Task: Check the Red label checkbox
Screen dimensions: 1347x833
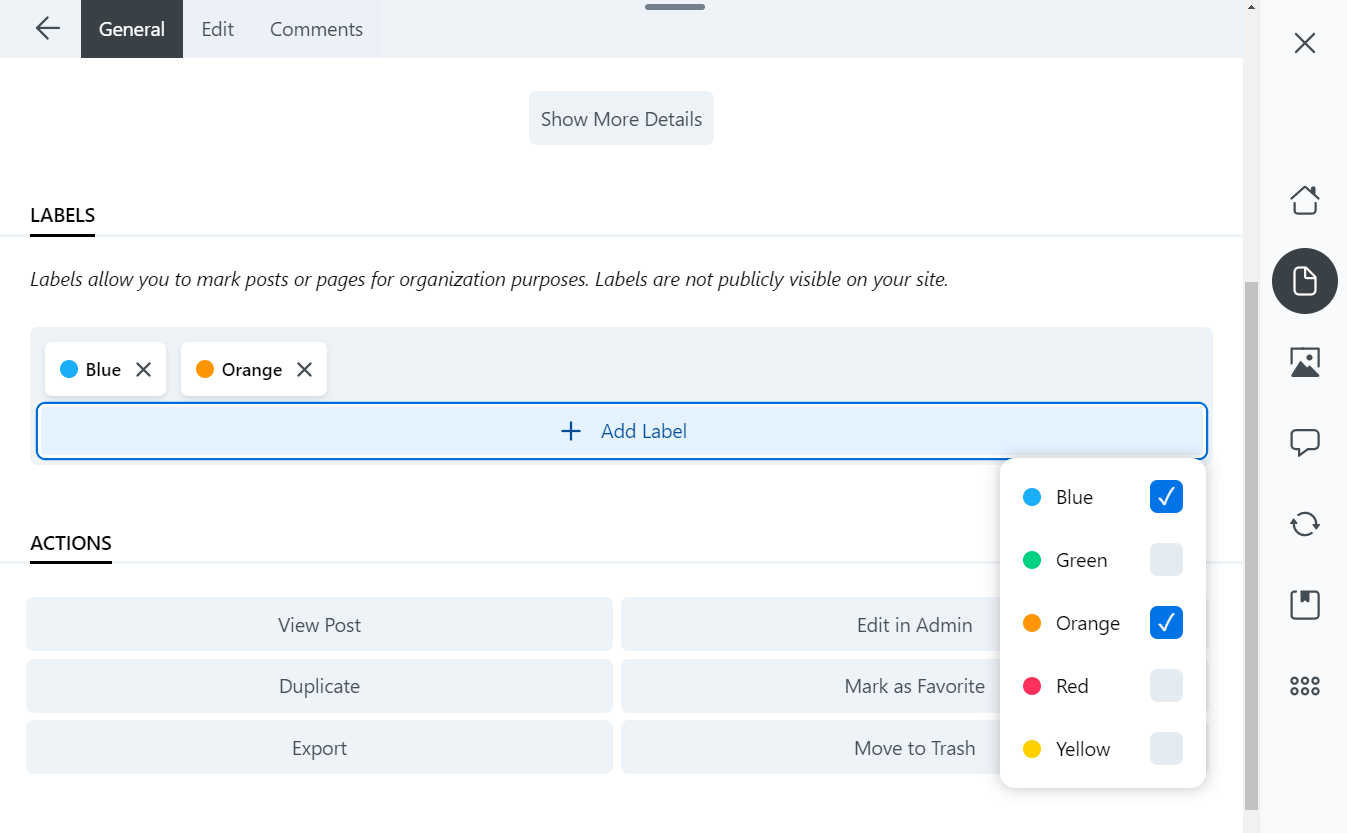Action: coord(1165,686)
